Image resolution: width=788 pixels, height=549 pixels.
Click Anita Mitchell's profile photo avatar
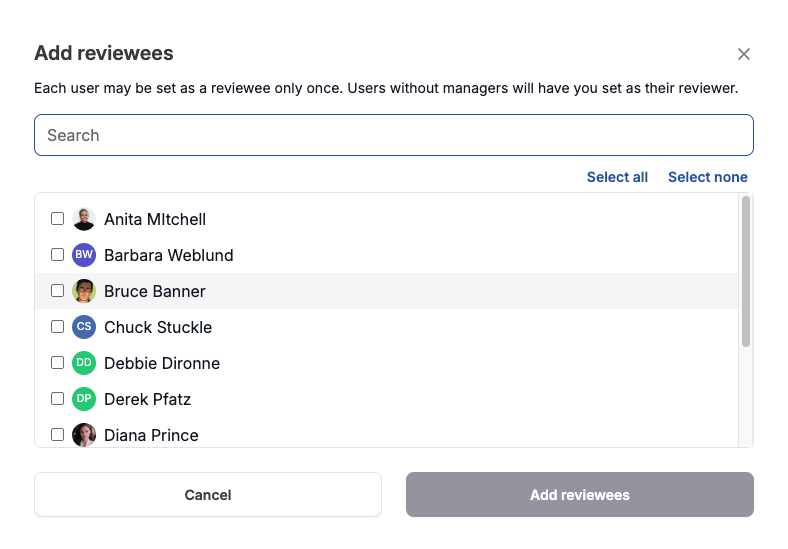(84, 219)
